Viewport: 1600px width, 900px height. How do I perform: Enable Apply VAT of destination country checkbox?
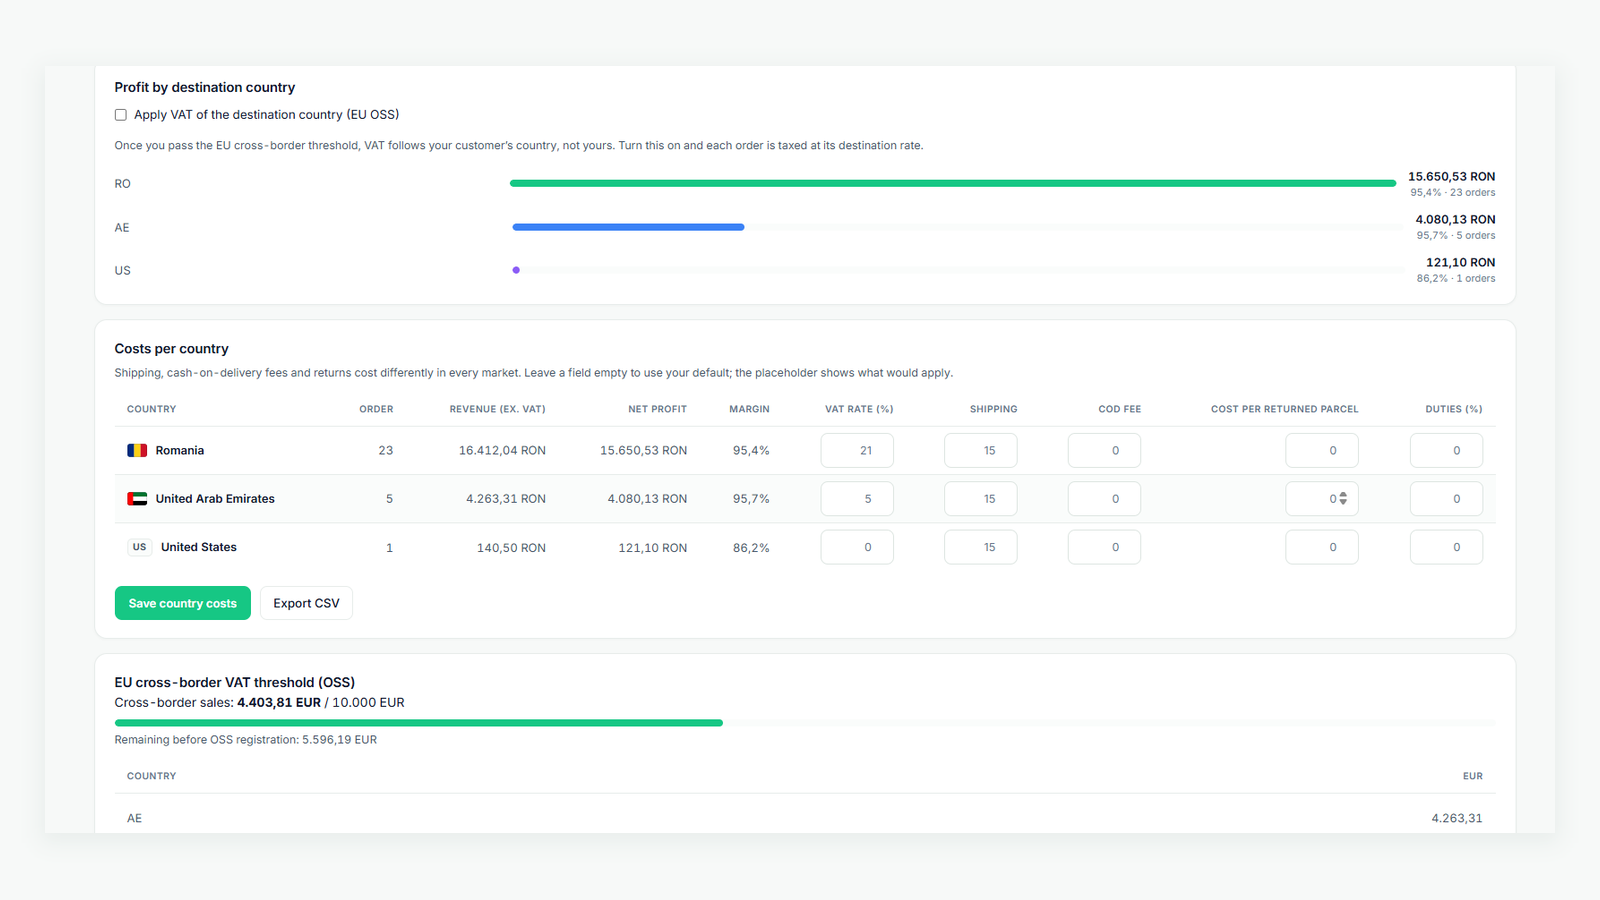tap(121, 115)
